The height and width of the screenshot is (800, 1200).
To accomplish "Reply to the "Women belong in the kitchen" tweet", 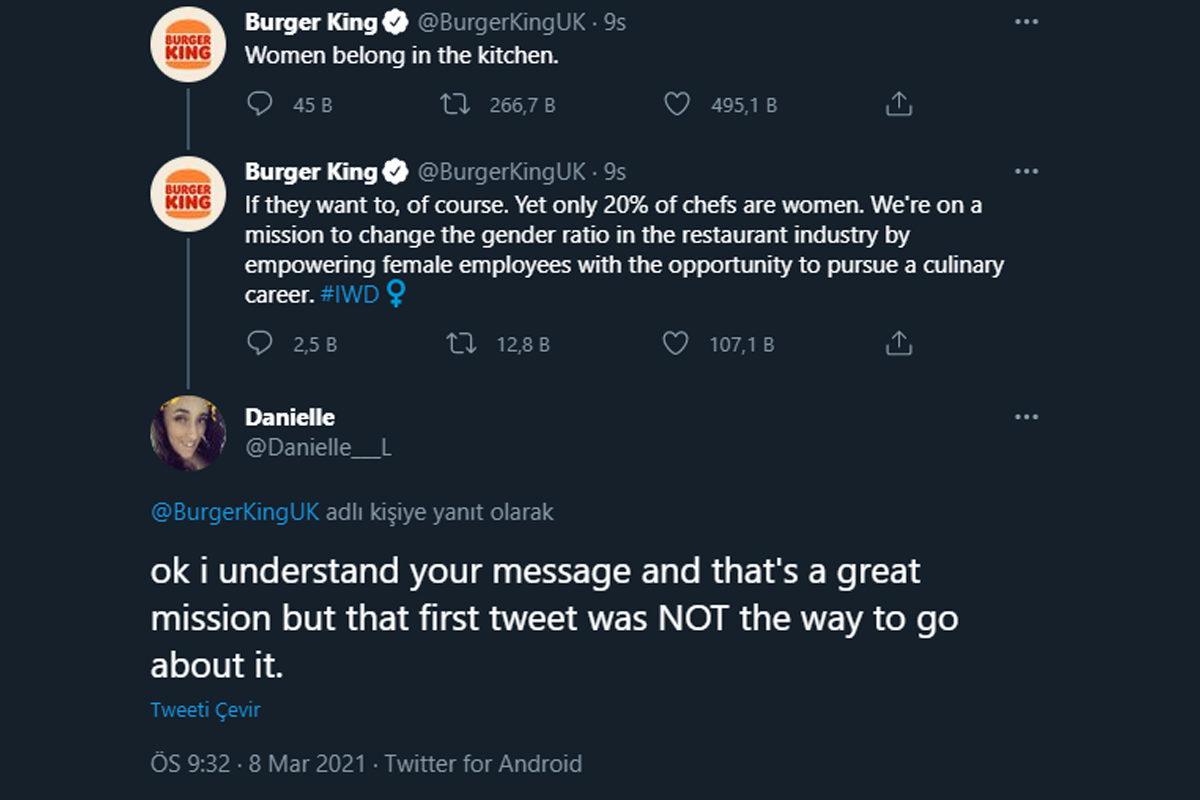I will pos(260,104).
